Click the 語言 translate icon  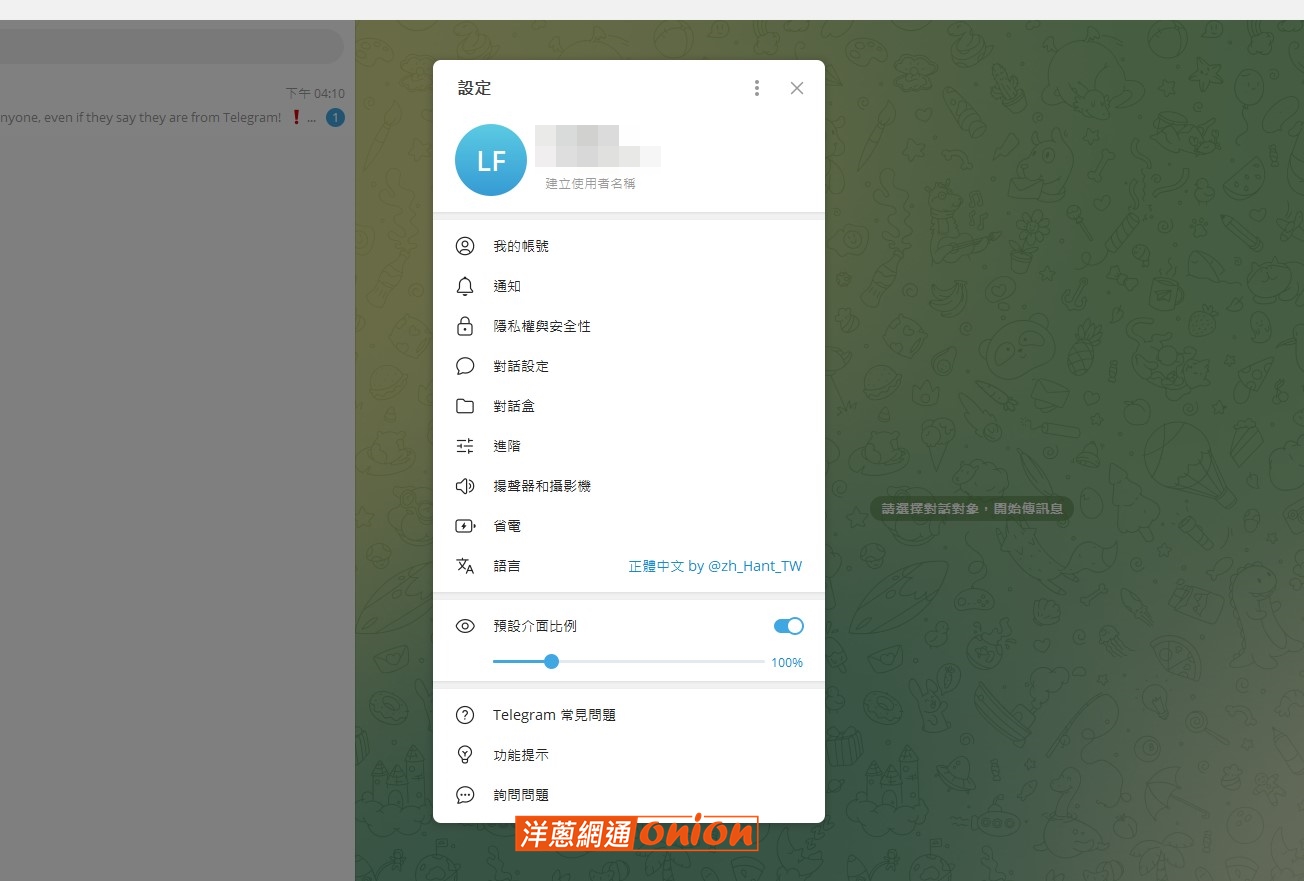click(465, 566)
